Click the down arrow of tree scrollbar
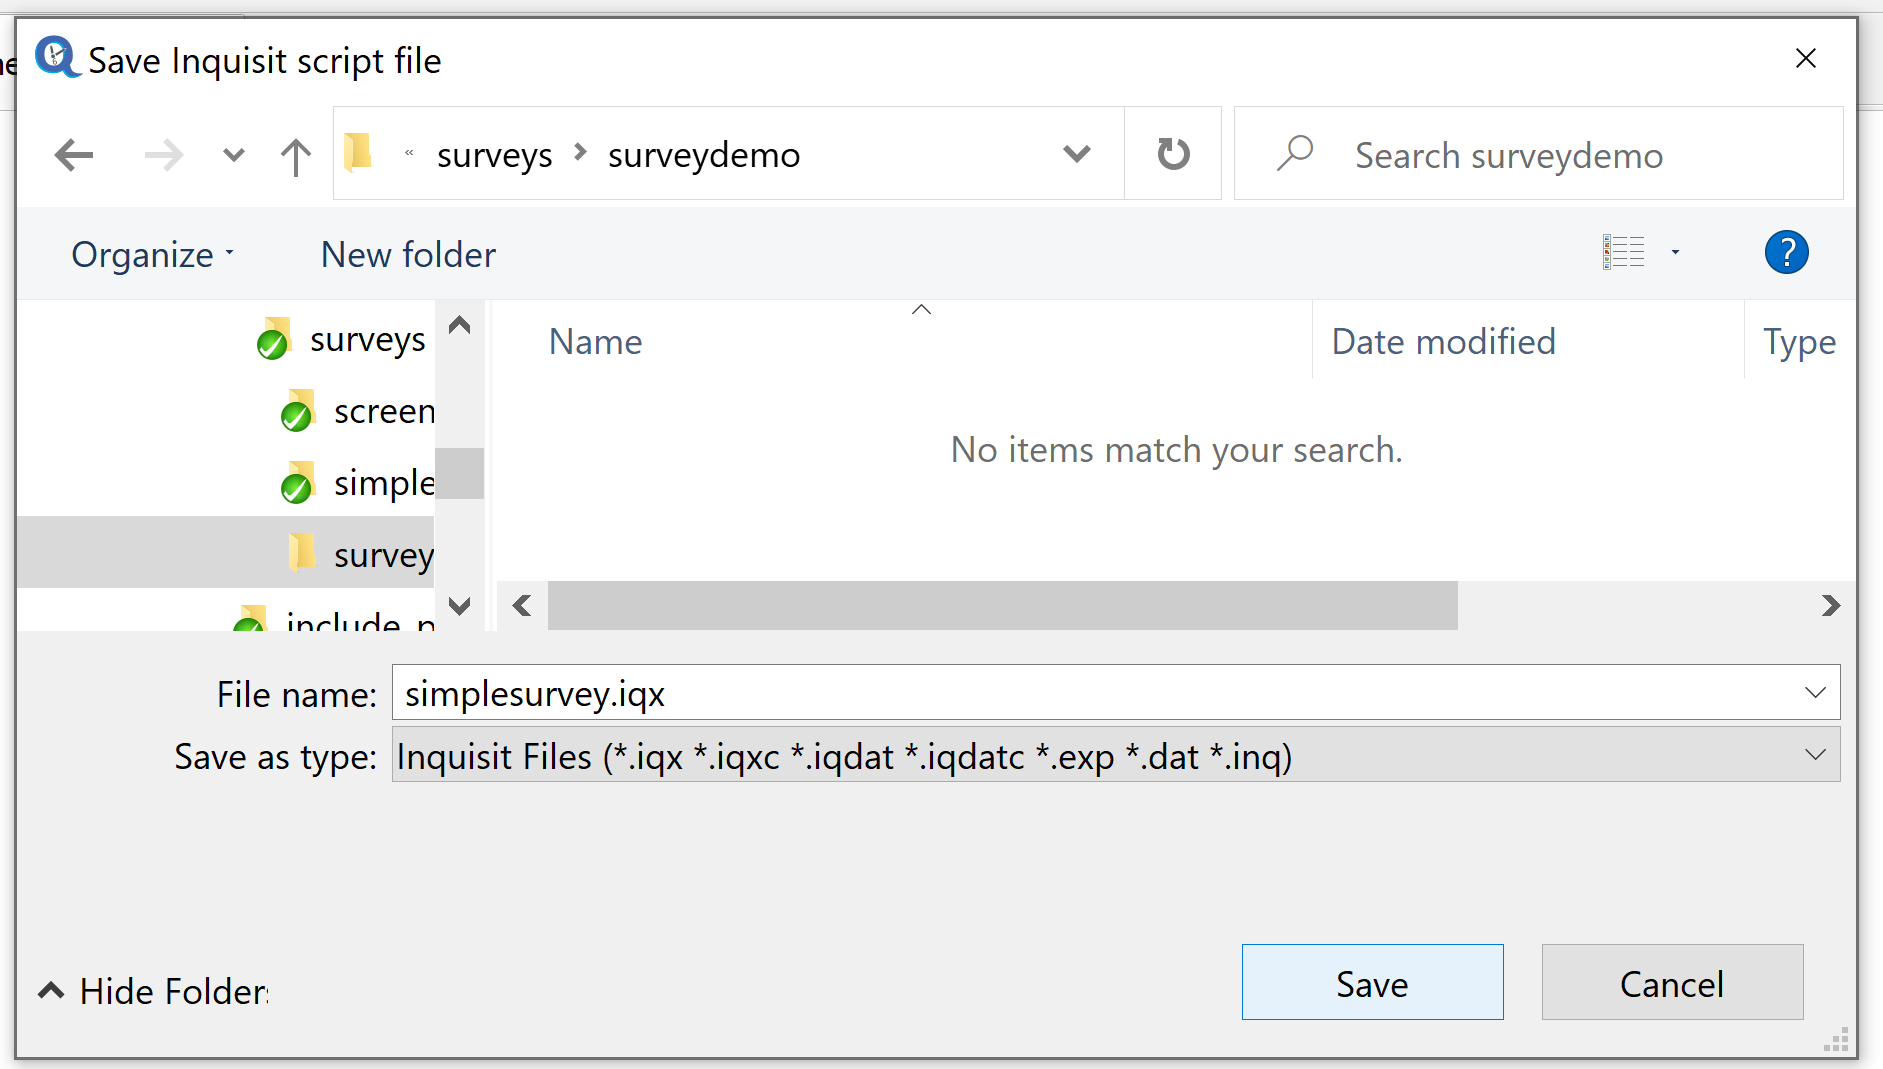1883x1069 pixels. (459, 606)
